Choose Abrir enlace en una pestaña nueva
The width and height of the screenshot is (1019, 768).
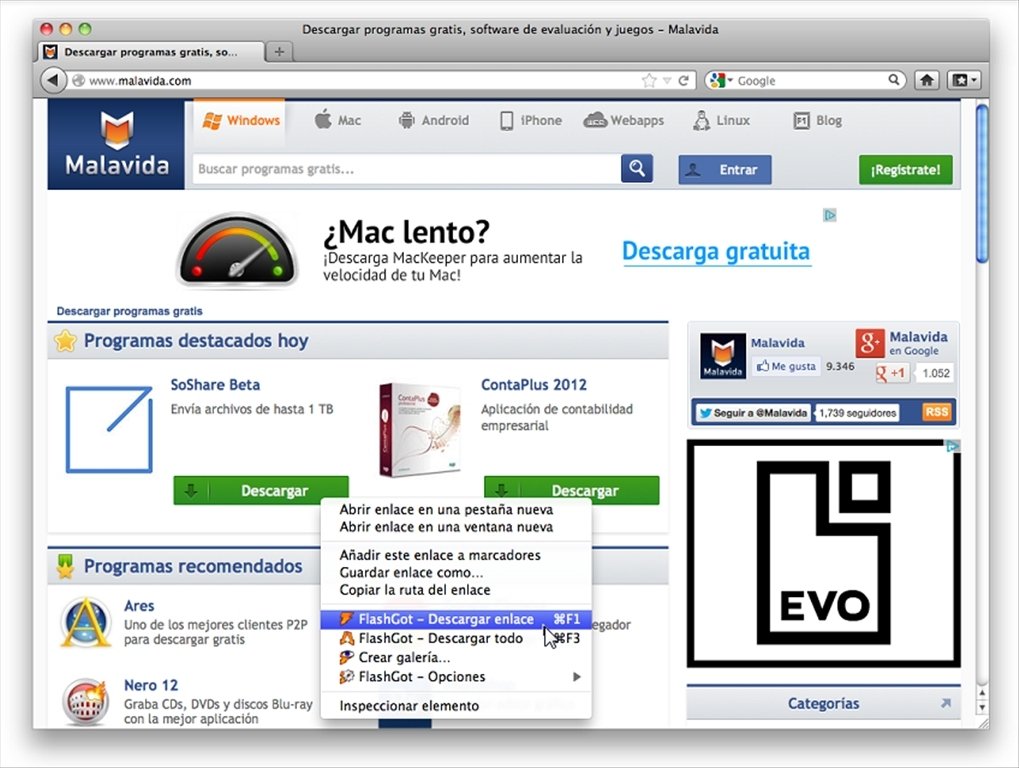(456, 509)
